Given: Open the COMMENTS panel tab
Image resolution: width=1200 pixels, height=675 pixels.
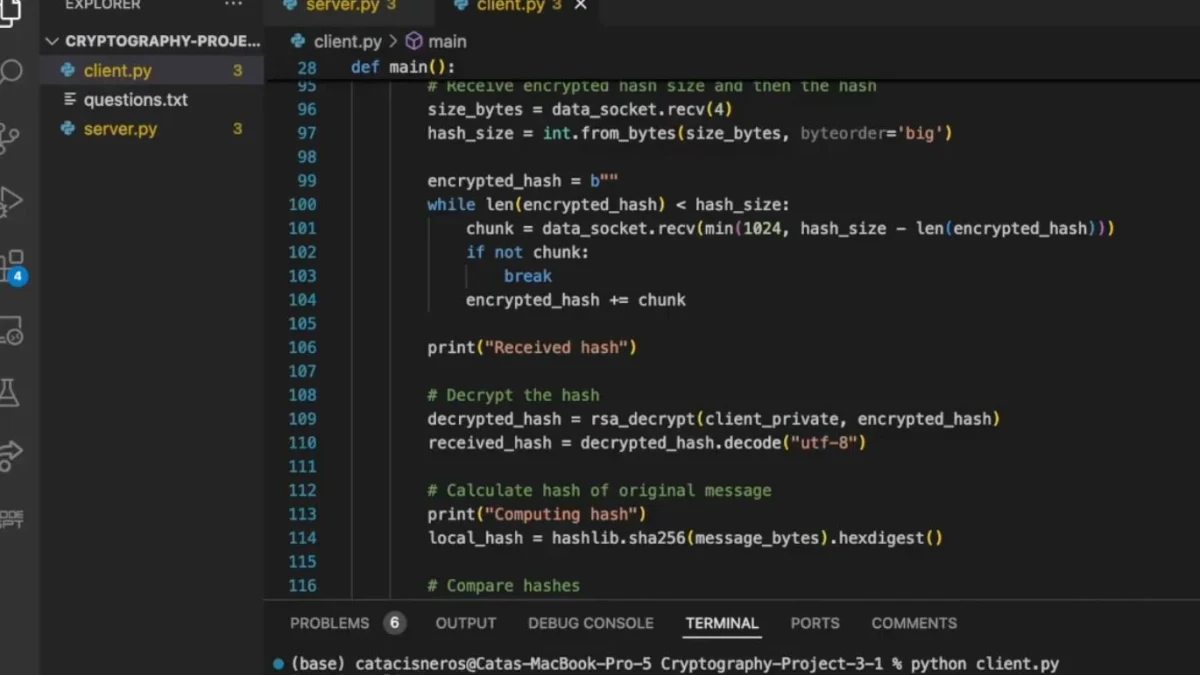Looking at the screenshot, I should tap(914, 623).
